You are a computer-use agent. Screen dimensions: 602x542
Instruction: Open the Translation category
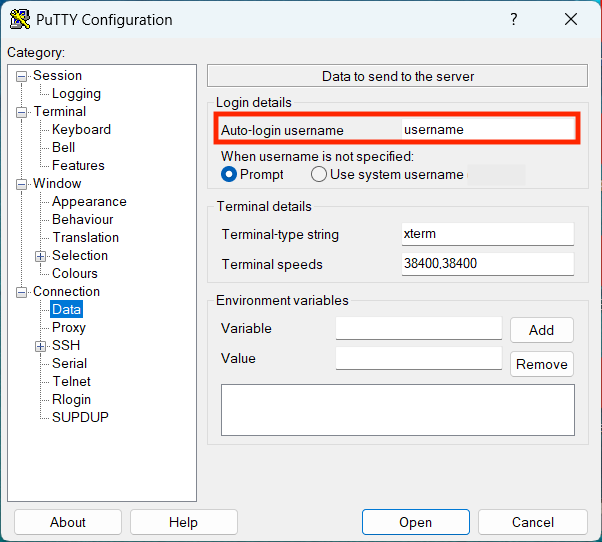pyautogui.click(x=86, y=238)
